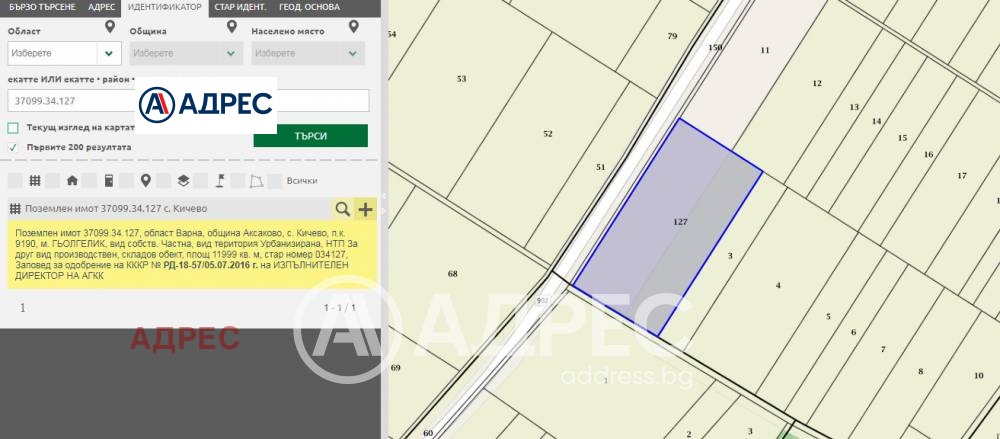This screenshot has width=1000, height=439.
Task: Toggle the Първите 200 резултата checkbox
Action: (13, 147)
